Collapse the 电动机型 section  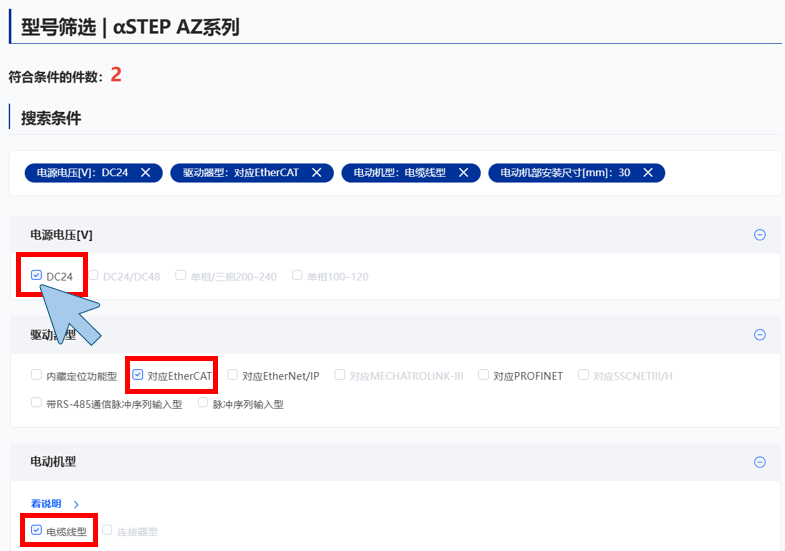click(759, 462)
